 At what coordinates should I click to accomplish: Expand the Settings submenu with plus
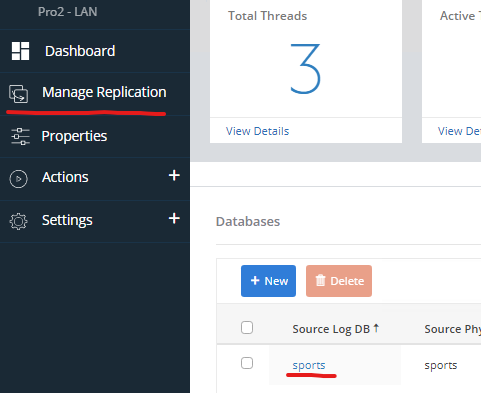[x=174, y=219]
